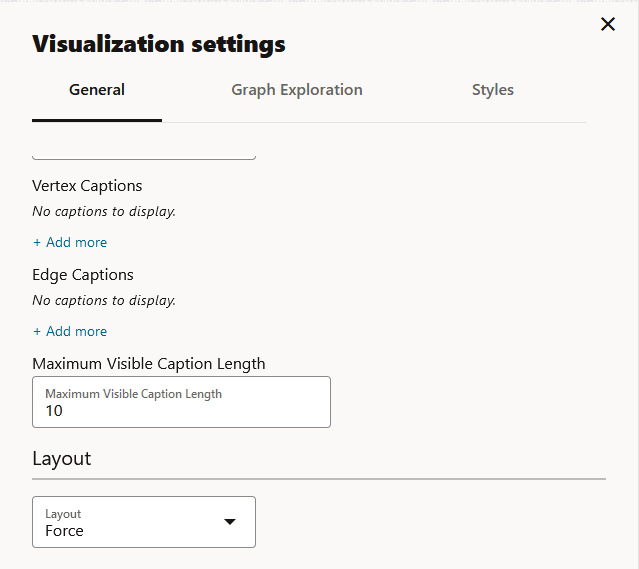Click the Edge Captions label
This screenshot has width=639, height=569.
coord(83,275)
